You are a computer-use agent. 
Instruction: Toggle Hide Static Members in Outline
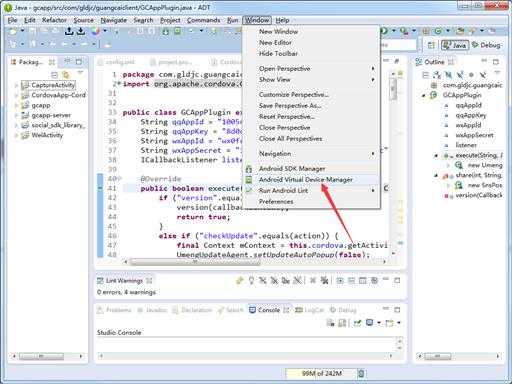click(x=460, y=75)
